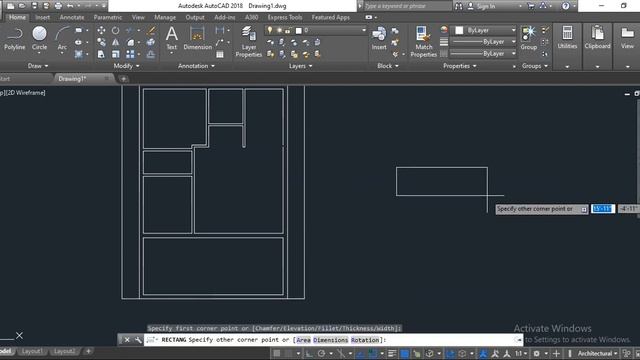Expand the Annotation panel dropdown

(x=196, y=66)
